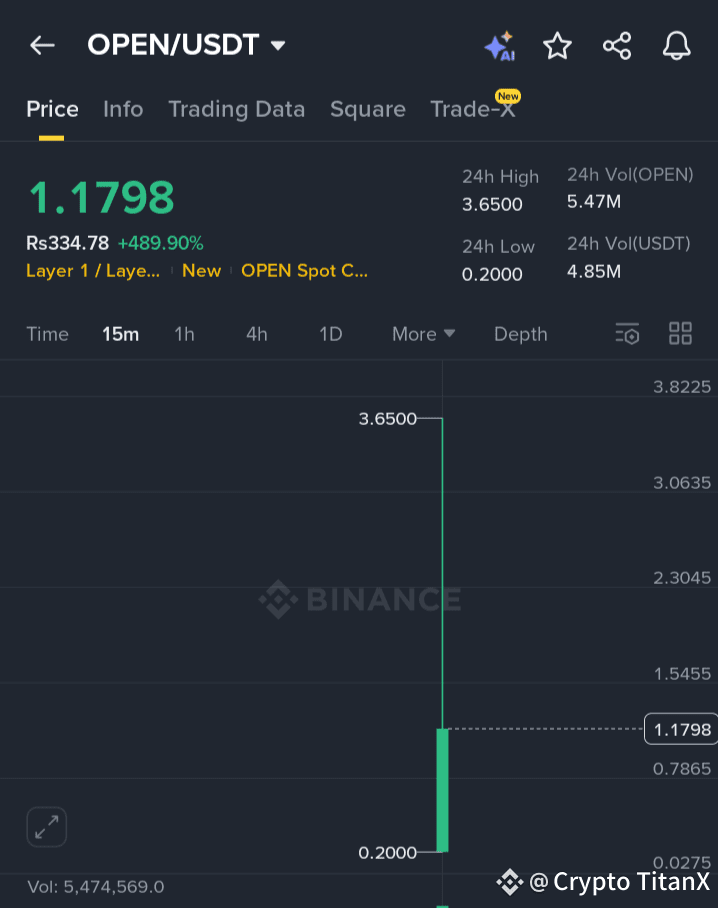Open chart indicator settings icon
Screen dimensions: 718x908
(x=627, y=334)
